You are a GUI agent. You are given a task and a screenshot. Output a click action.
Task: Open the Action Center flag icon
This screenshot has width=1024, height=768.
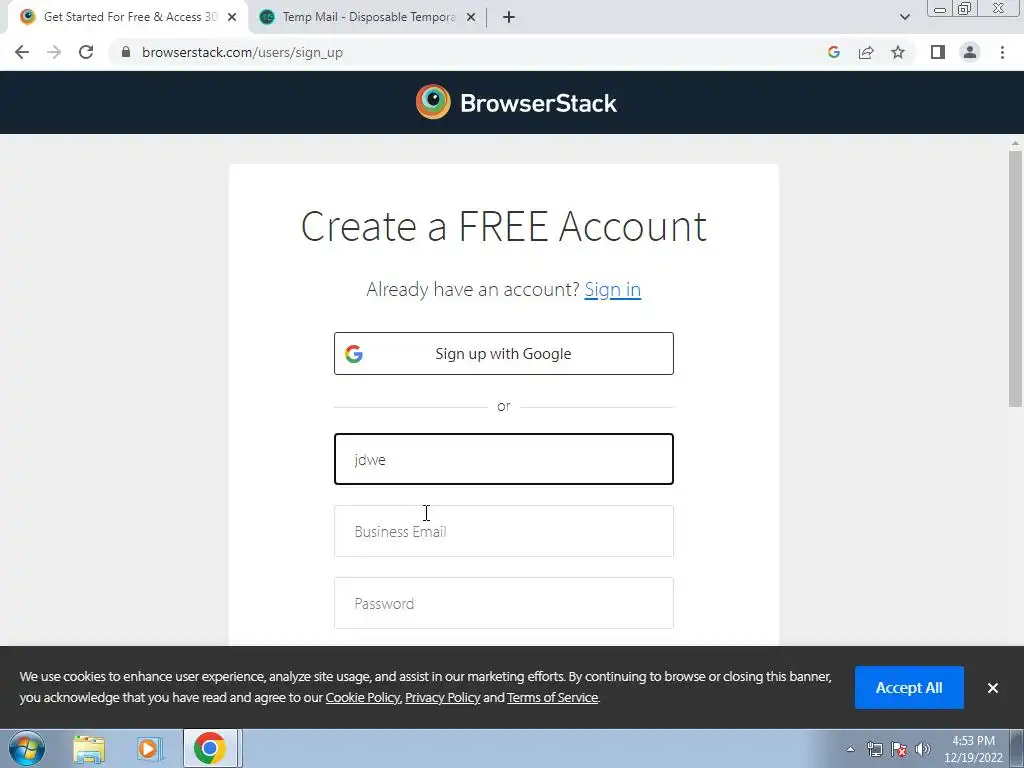899,749
